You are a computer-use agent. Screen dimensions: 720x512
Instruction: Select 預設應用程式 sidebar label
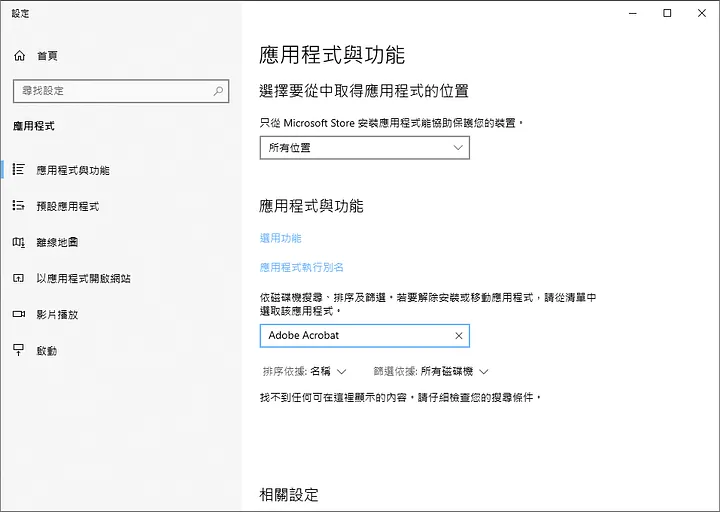[x=68, y=206]
